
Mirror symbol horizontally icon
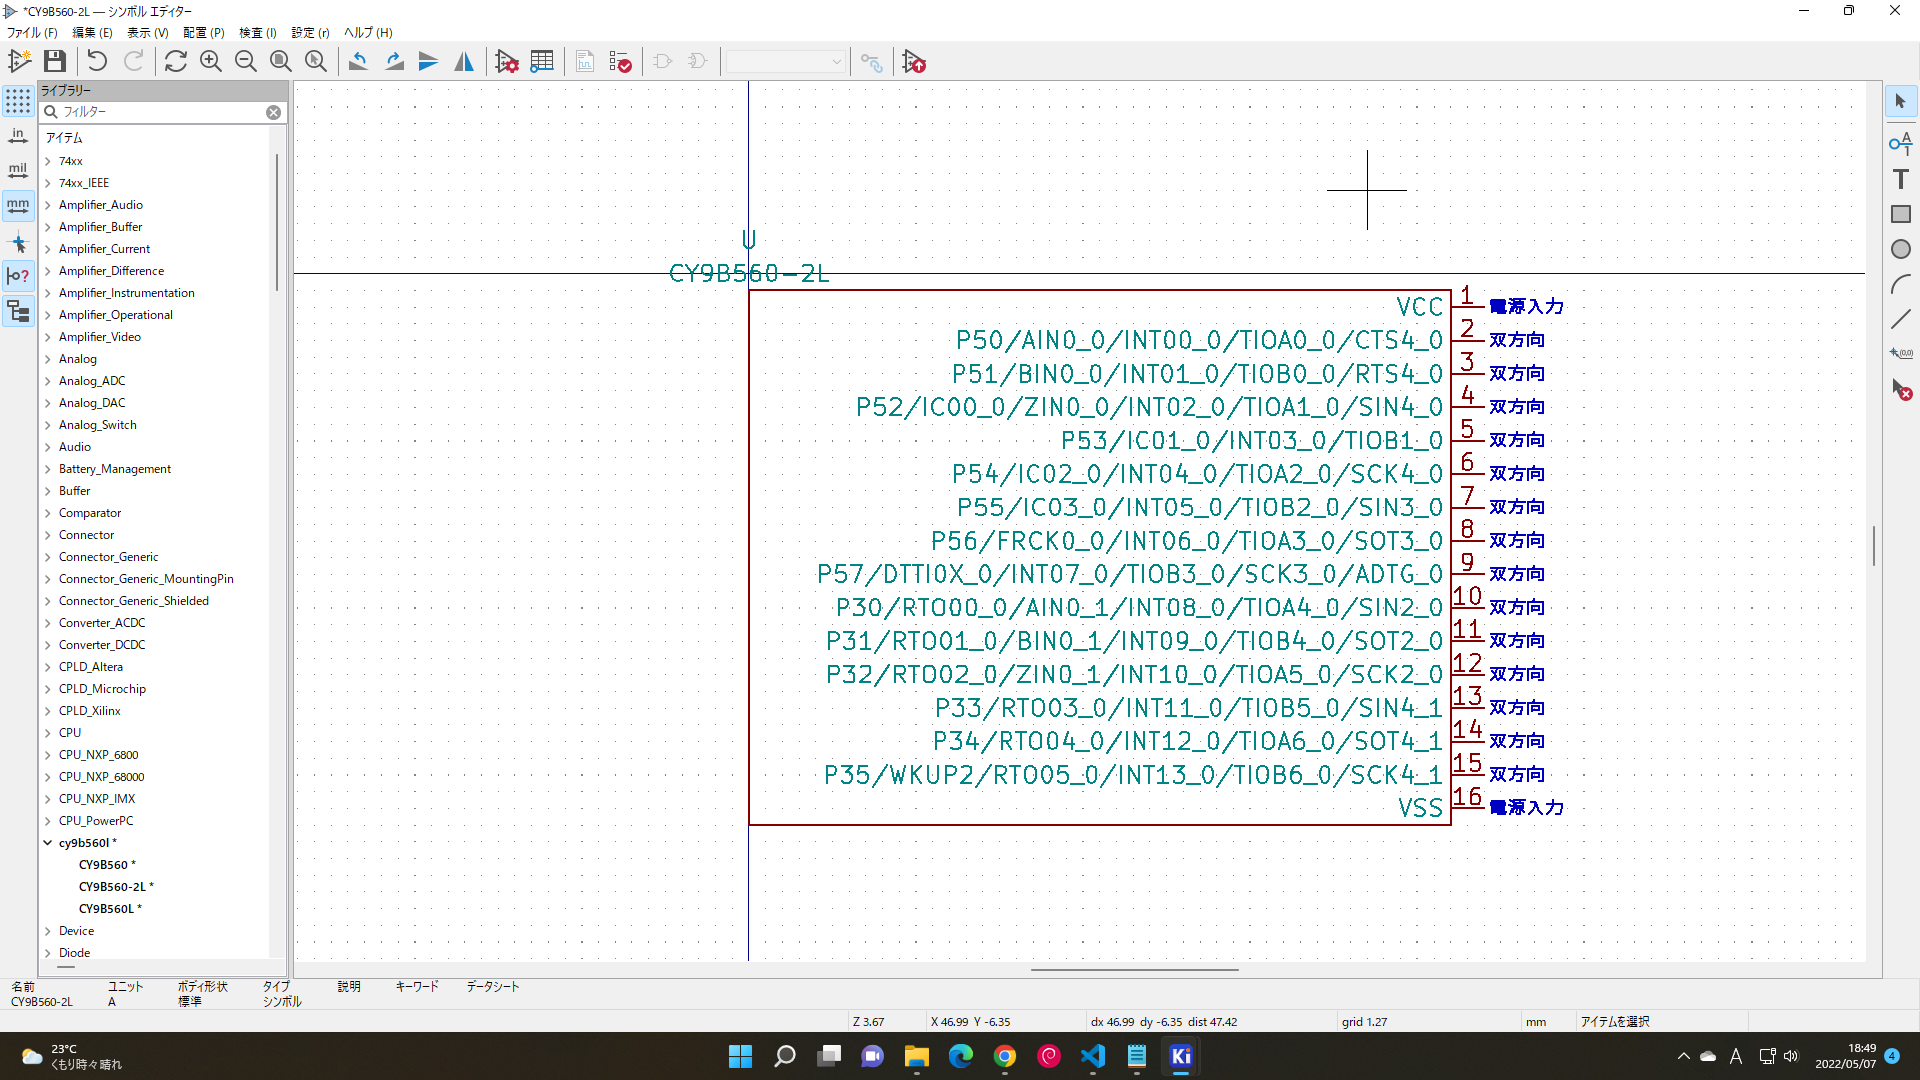pyautogui.click(x=464, y=62)
